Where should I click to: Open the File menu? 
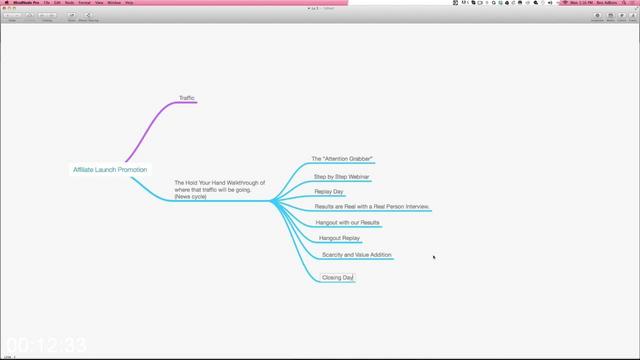point(47,2)
